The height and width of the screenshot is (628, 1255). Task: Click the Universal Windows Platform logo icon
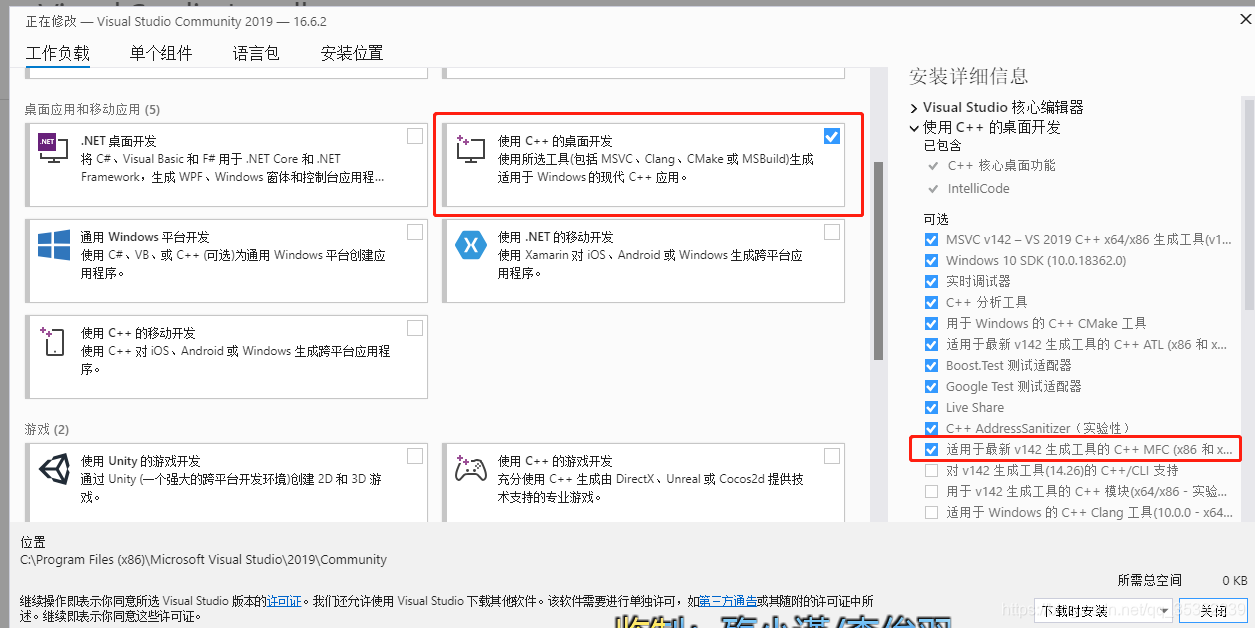pos(53,245)
